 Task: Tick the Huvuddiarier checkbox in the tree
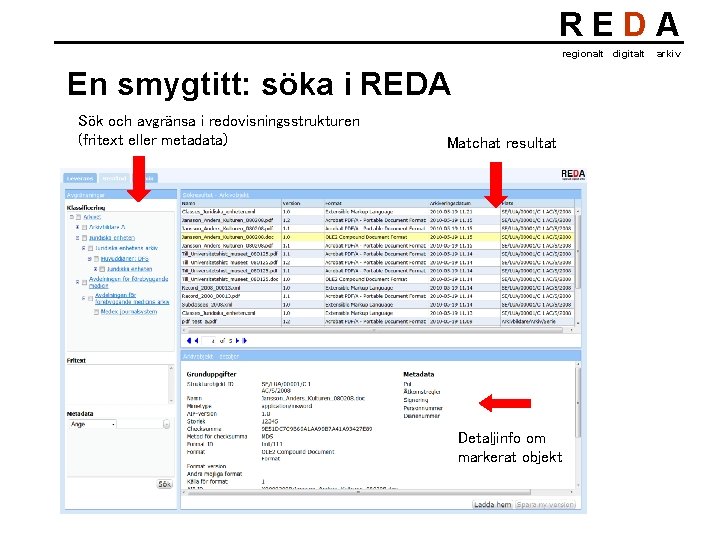[96, 259]
